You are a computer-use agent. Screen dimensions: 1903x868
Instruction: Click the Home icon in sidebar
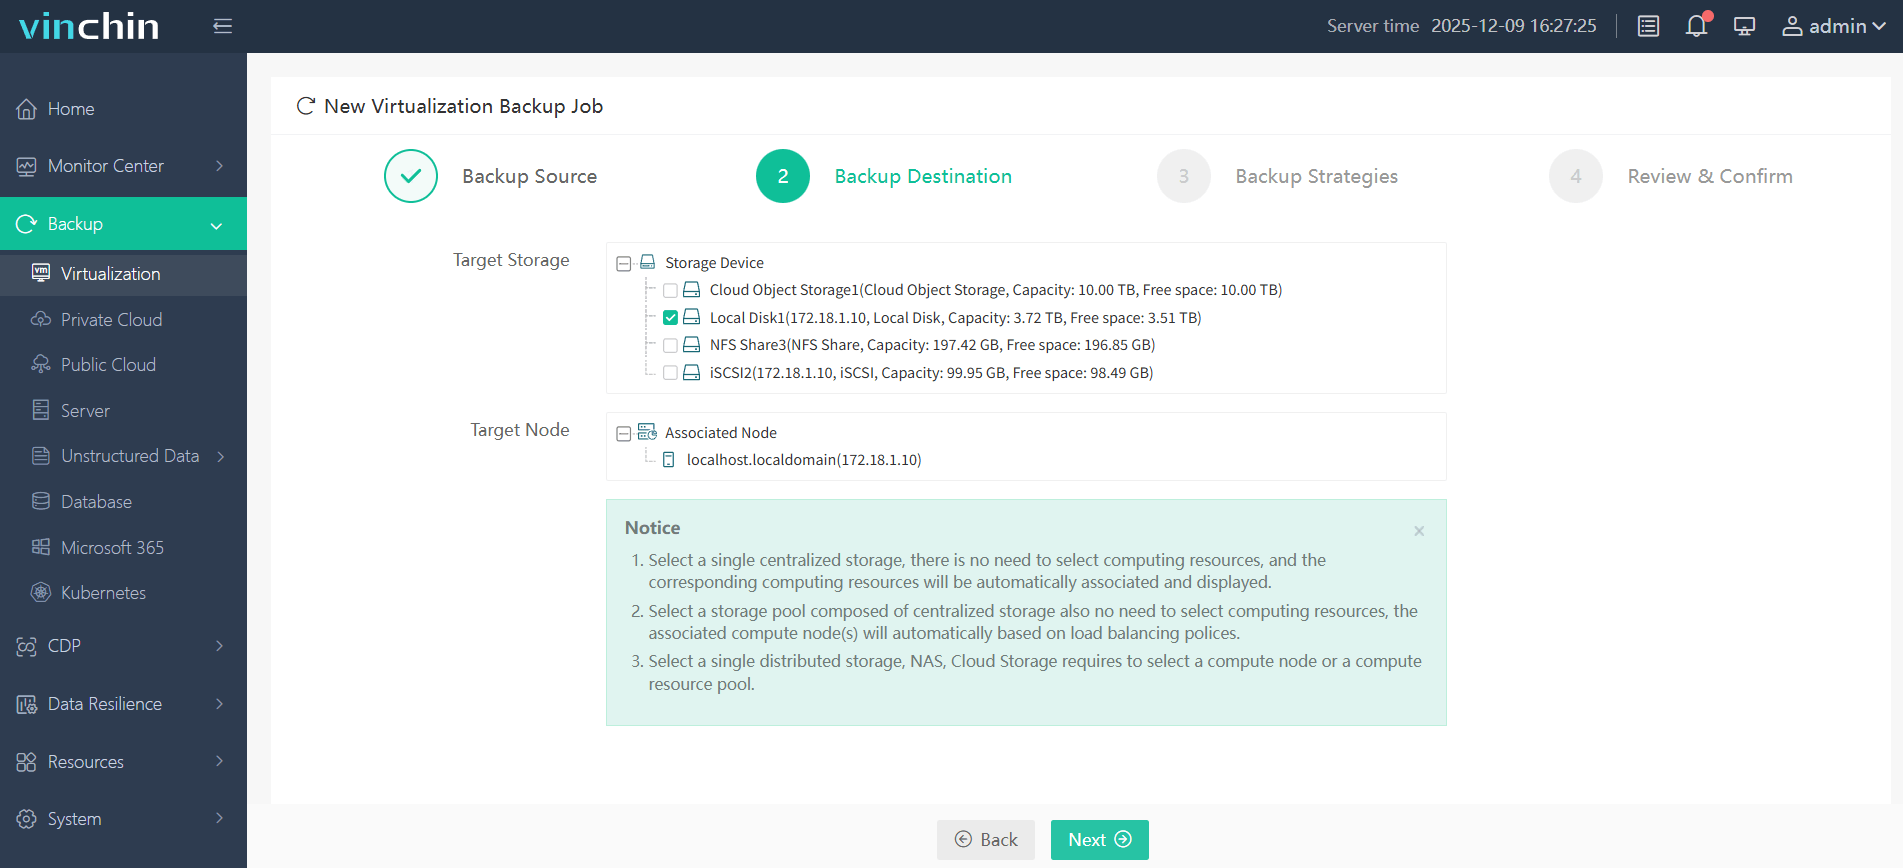27,109
